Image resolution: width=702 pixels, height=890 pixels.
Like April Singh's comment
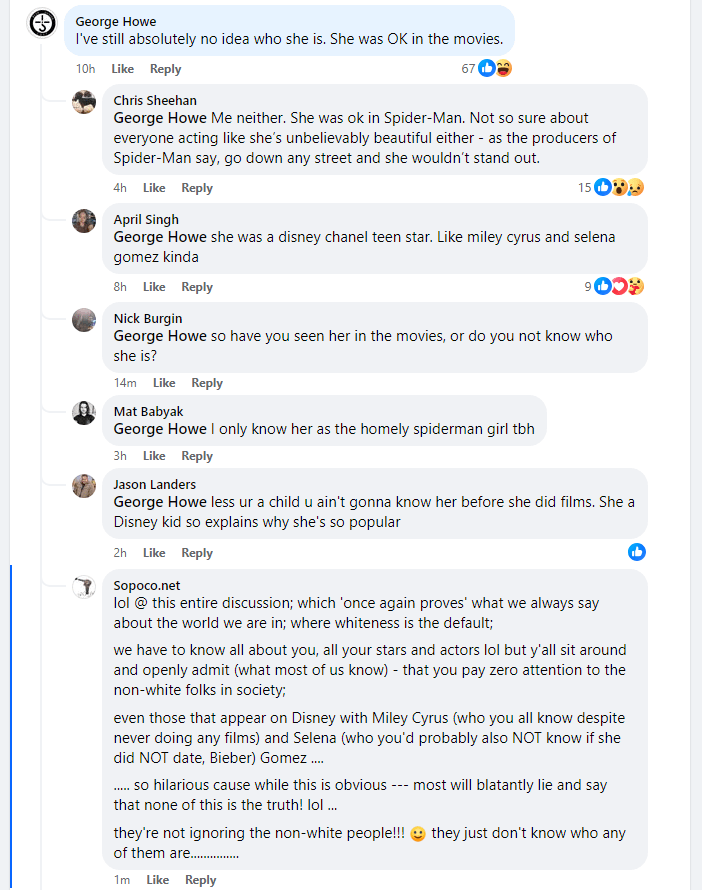[x=154, y=287]
